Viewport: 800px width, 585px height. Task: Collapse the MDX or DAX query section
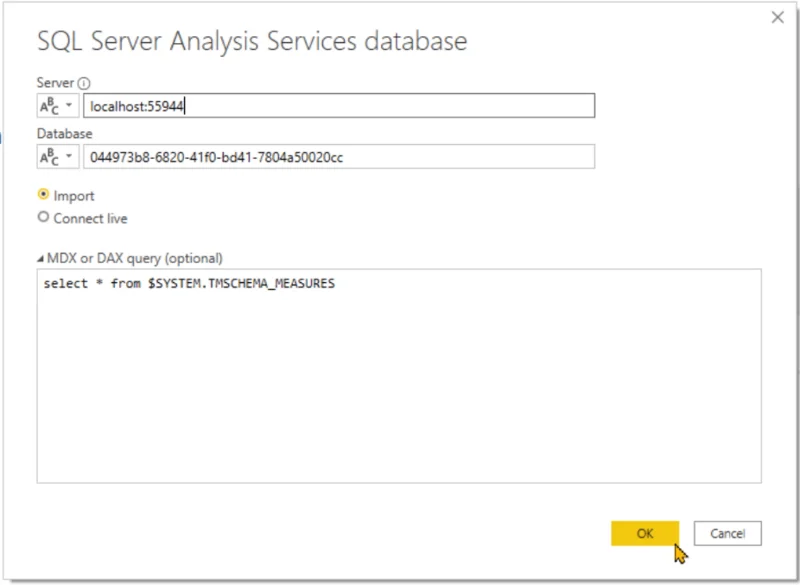pos(40,259)
